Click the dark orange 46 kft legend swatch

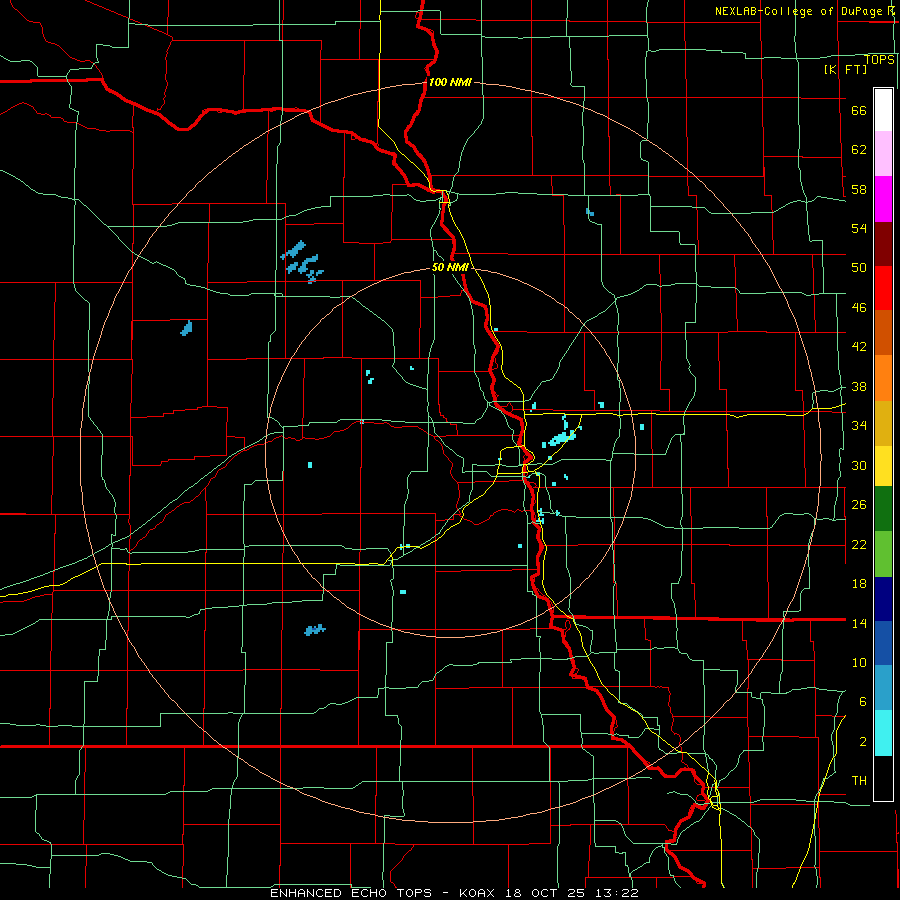pyautogui.click(x=883, y=332)
